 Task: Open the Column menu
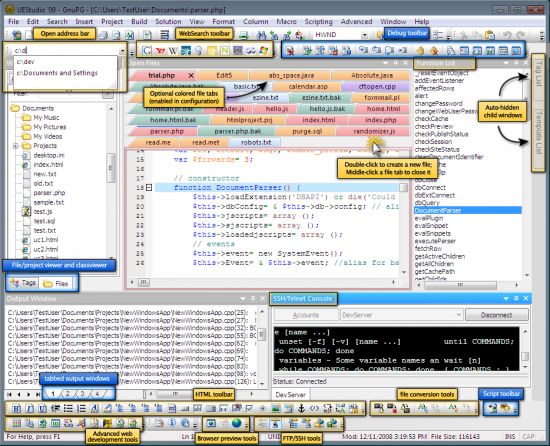[255, 21]
